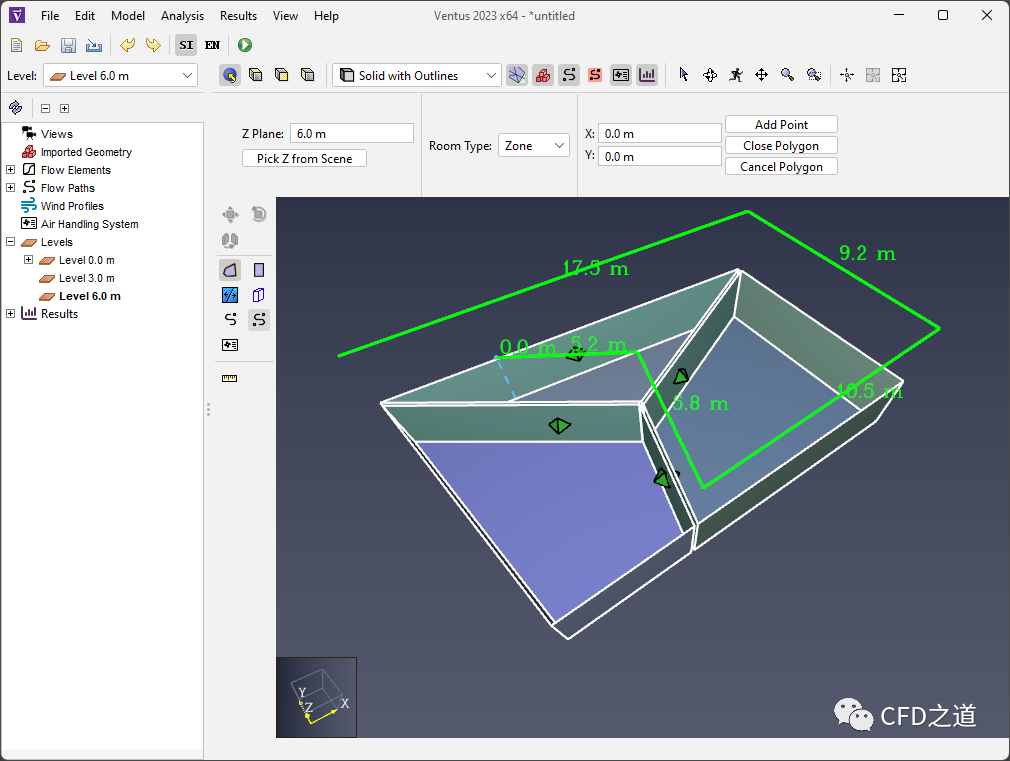Click the green Run Simulation button

click(x=245, y=45)
